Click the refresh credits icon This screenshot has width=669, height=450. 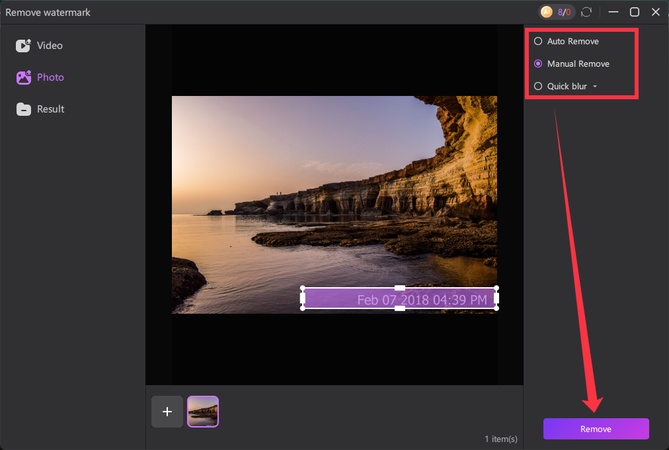click(586, 12)
